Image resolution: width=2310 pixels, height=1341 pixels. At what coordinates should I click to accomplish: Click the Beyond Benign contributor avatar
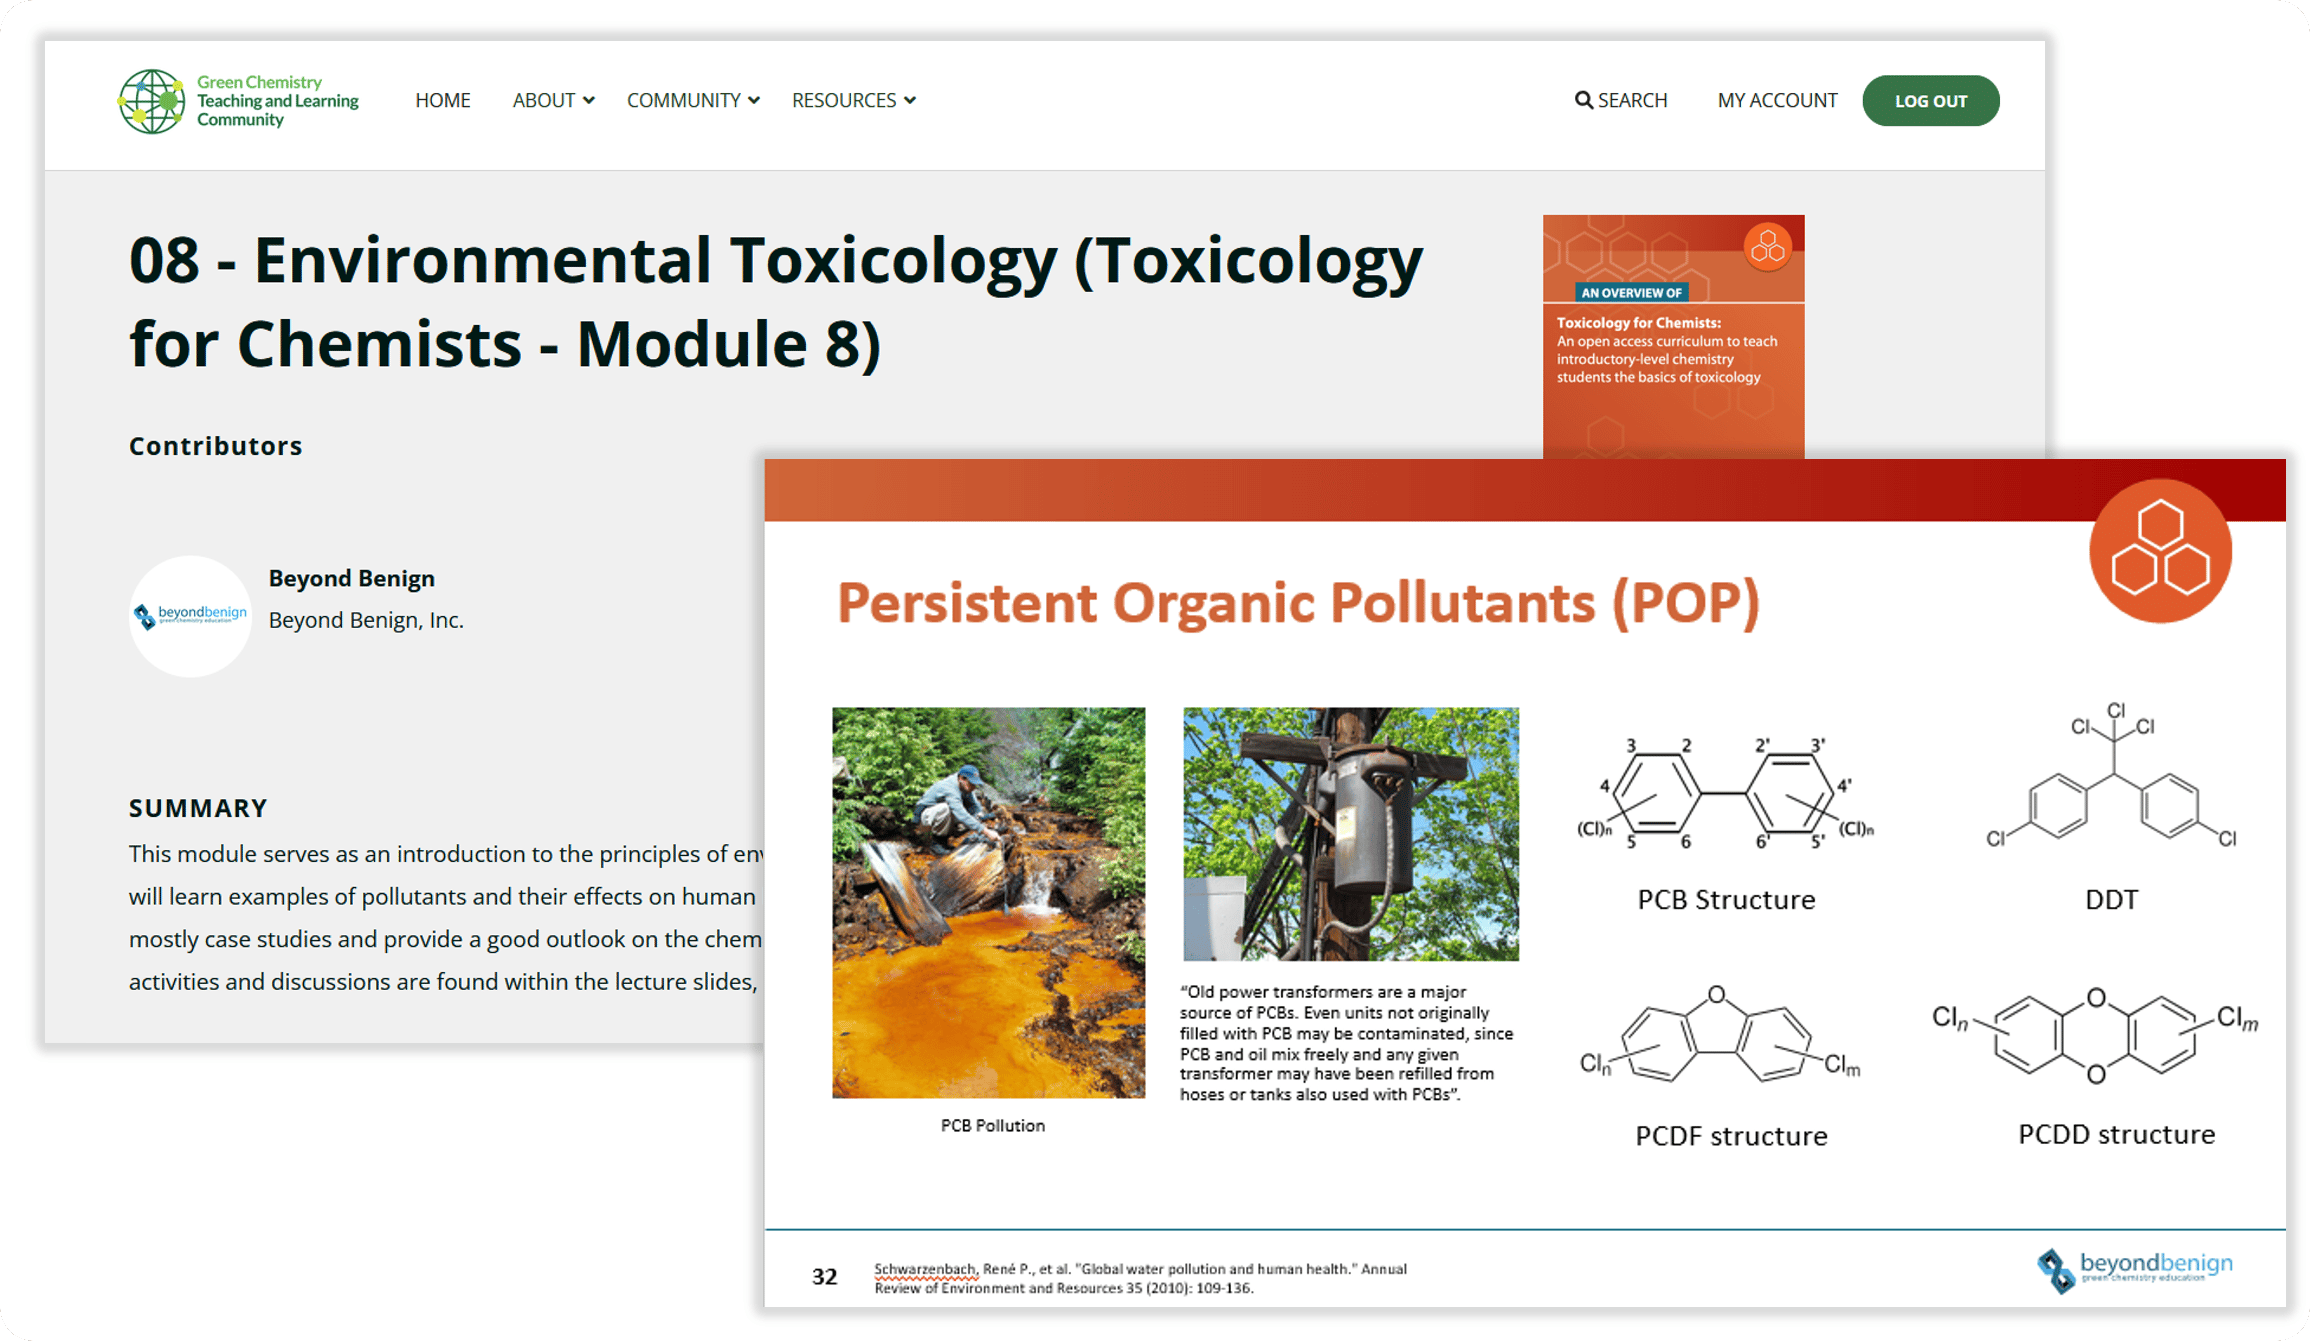(190, 616)
